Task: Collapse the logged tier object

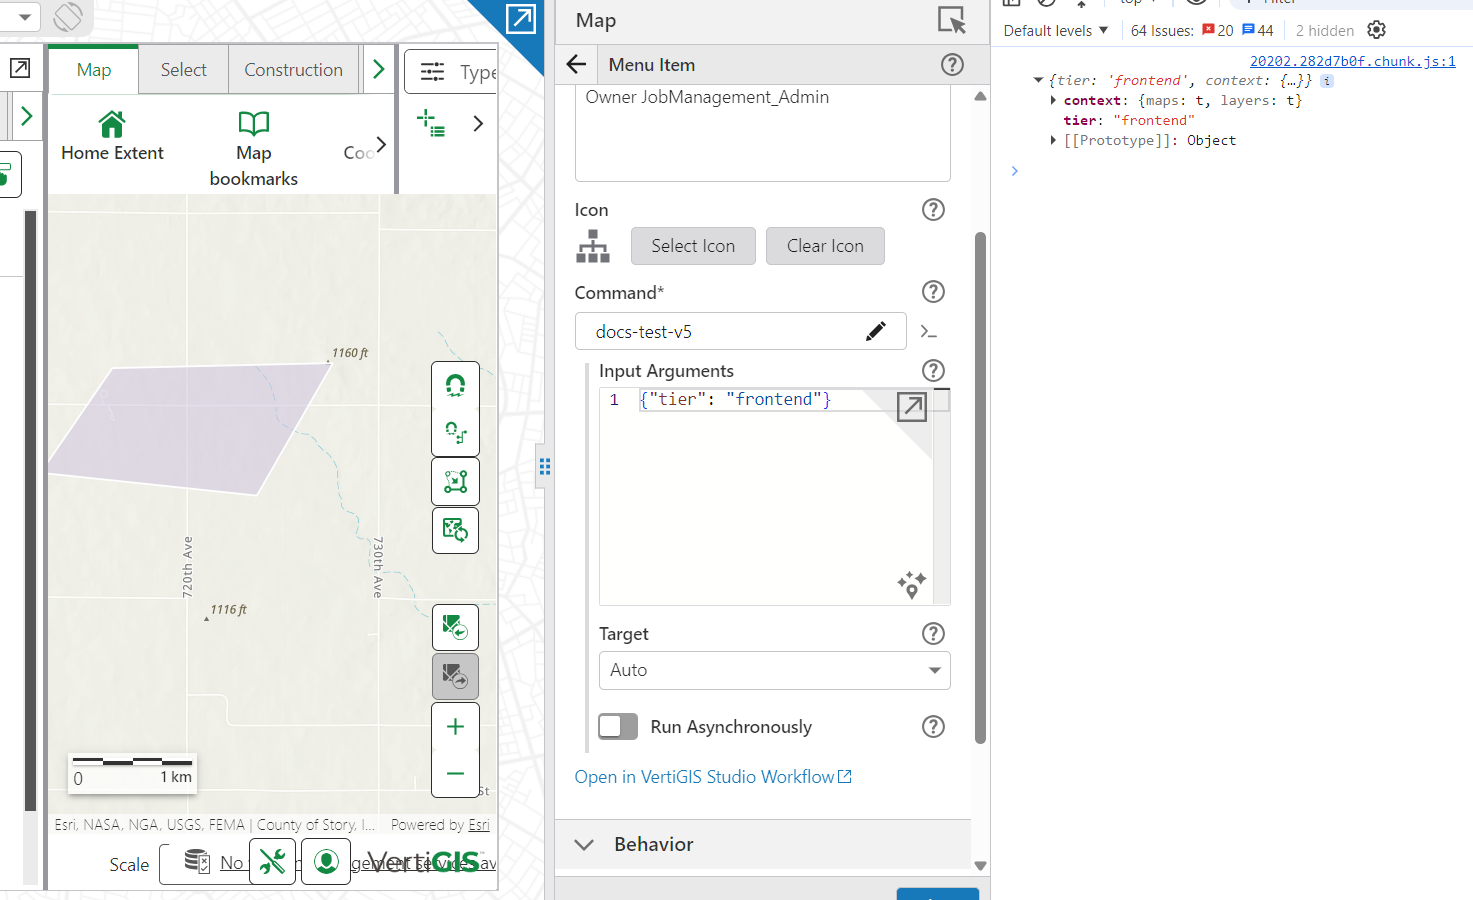Action: [x=1038, y=81]
